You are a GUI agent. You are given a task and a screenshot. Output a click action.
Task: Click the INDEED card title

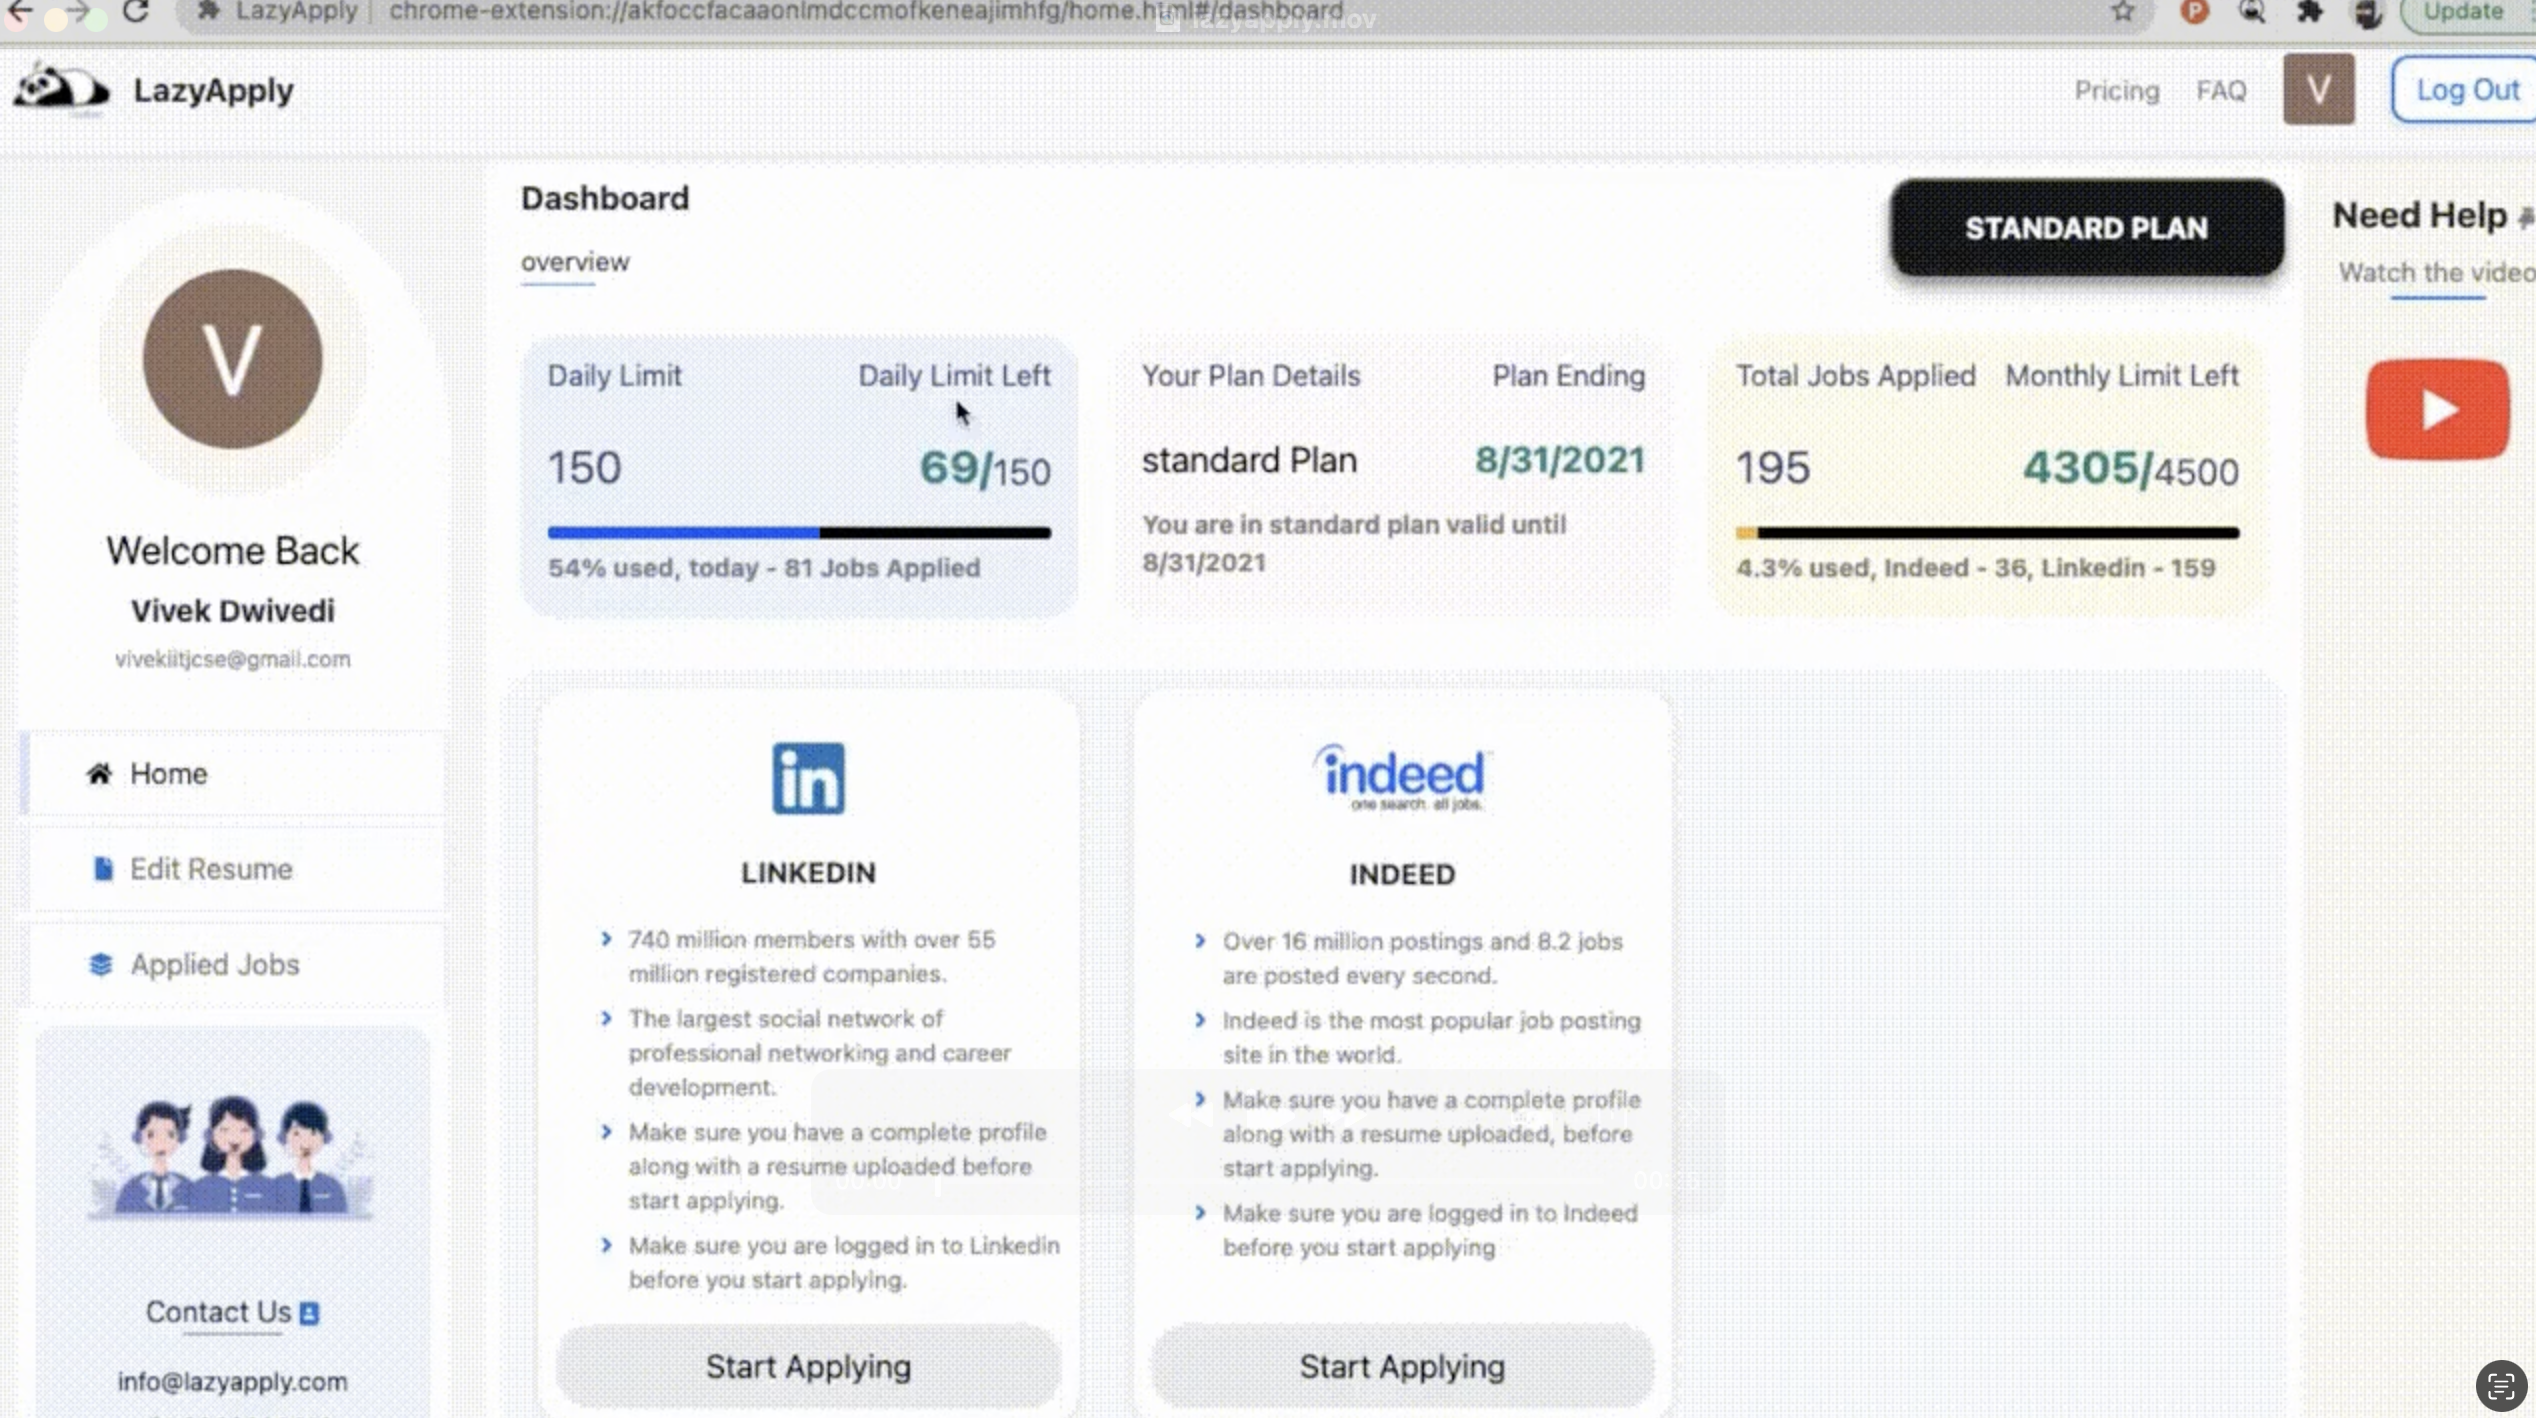1402,875
